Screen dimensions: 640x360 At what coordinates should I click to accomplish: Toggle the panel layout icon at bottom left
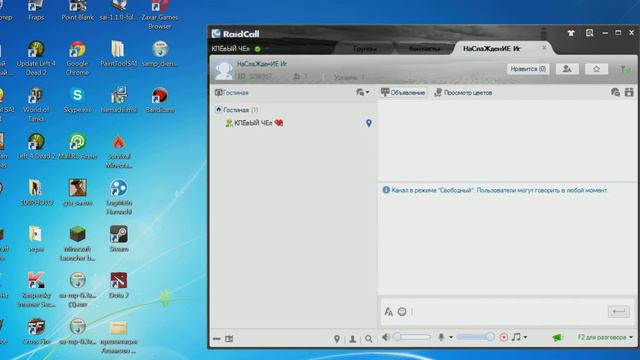pyautogui.click(x=229, y=339)
